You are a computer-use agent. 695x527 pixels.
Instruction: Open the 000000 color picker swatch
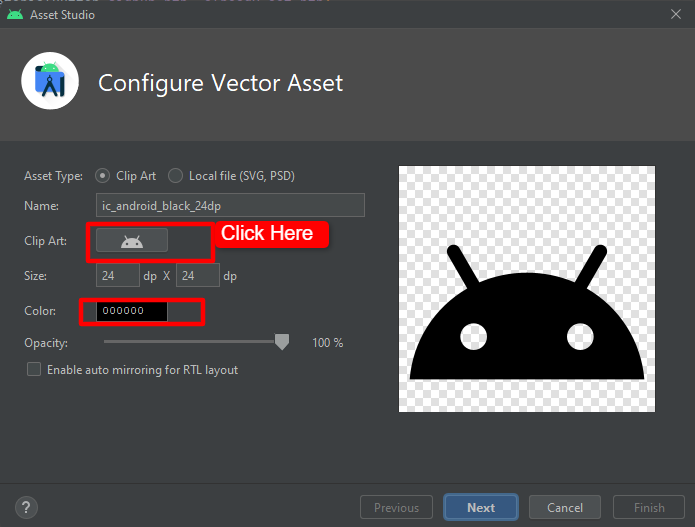(x=132, y=311)
